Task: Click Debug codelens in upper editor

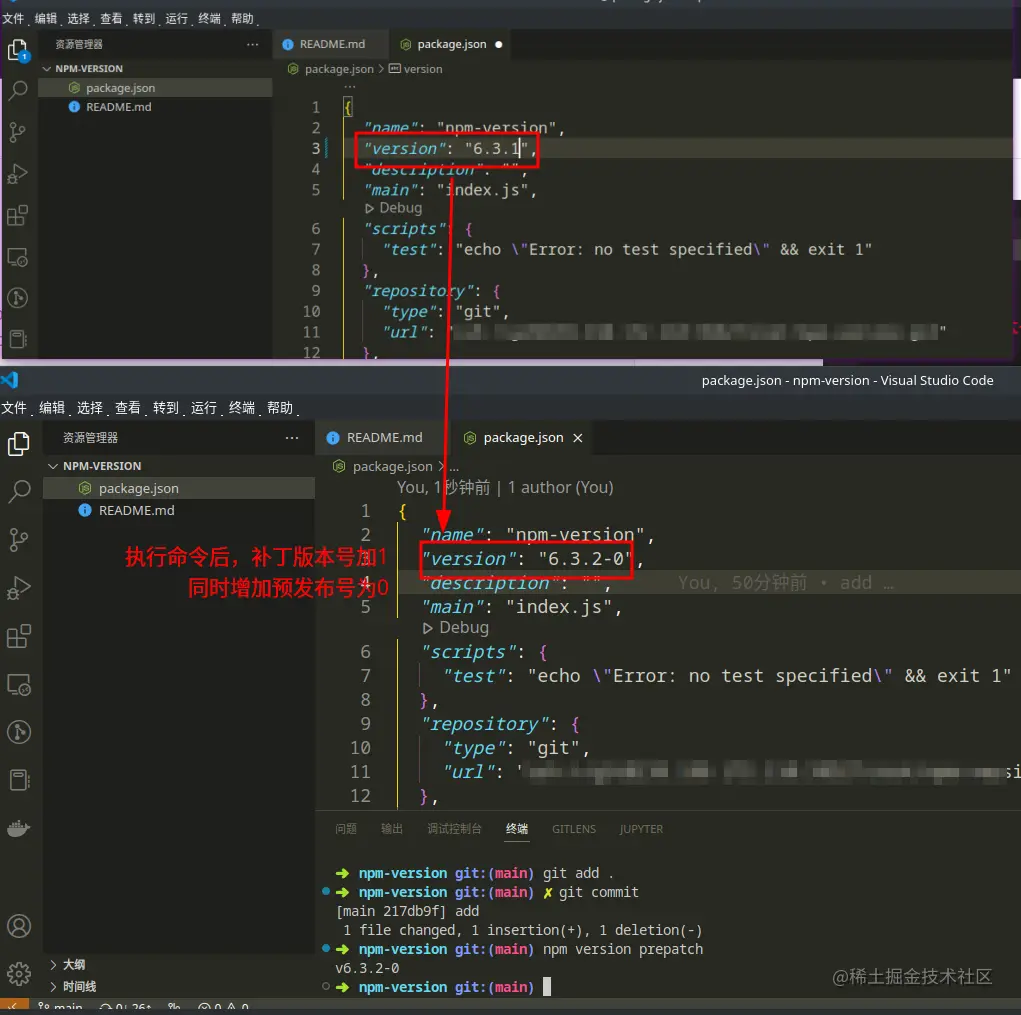Action: pyautogui.click(x=394, y=208)
